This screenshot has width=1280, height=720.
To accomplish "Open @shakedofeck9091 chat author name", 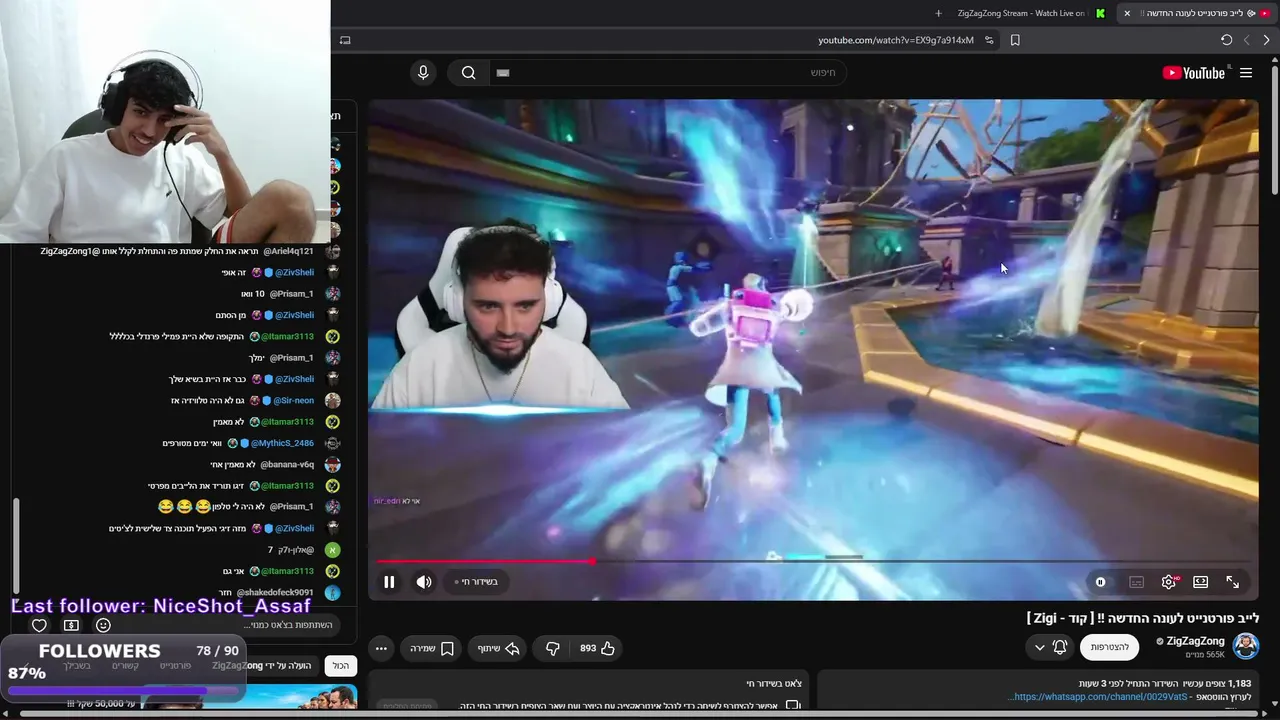I will coord(275,593).
